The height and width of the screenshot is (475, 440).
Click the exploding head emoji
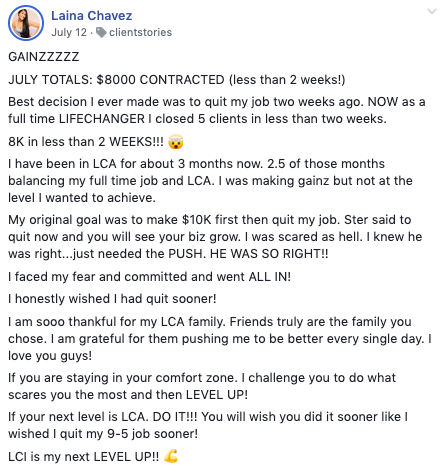coord(176,142)
